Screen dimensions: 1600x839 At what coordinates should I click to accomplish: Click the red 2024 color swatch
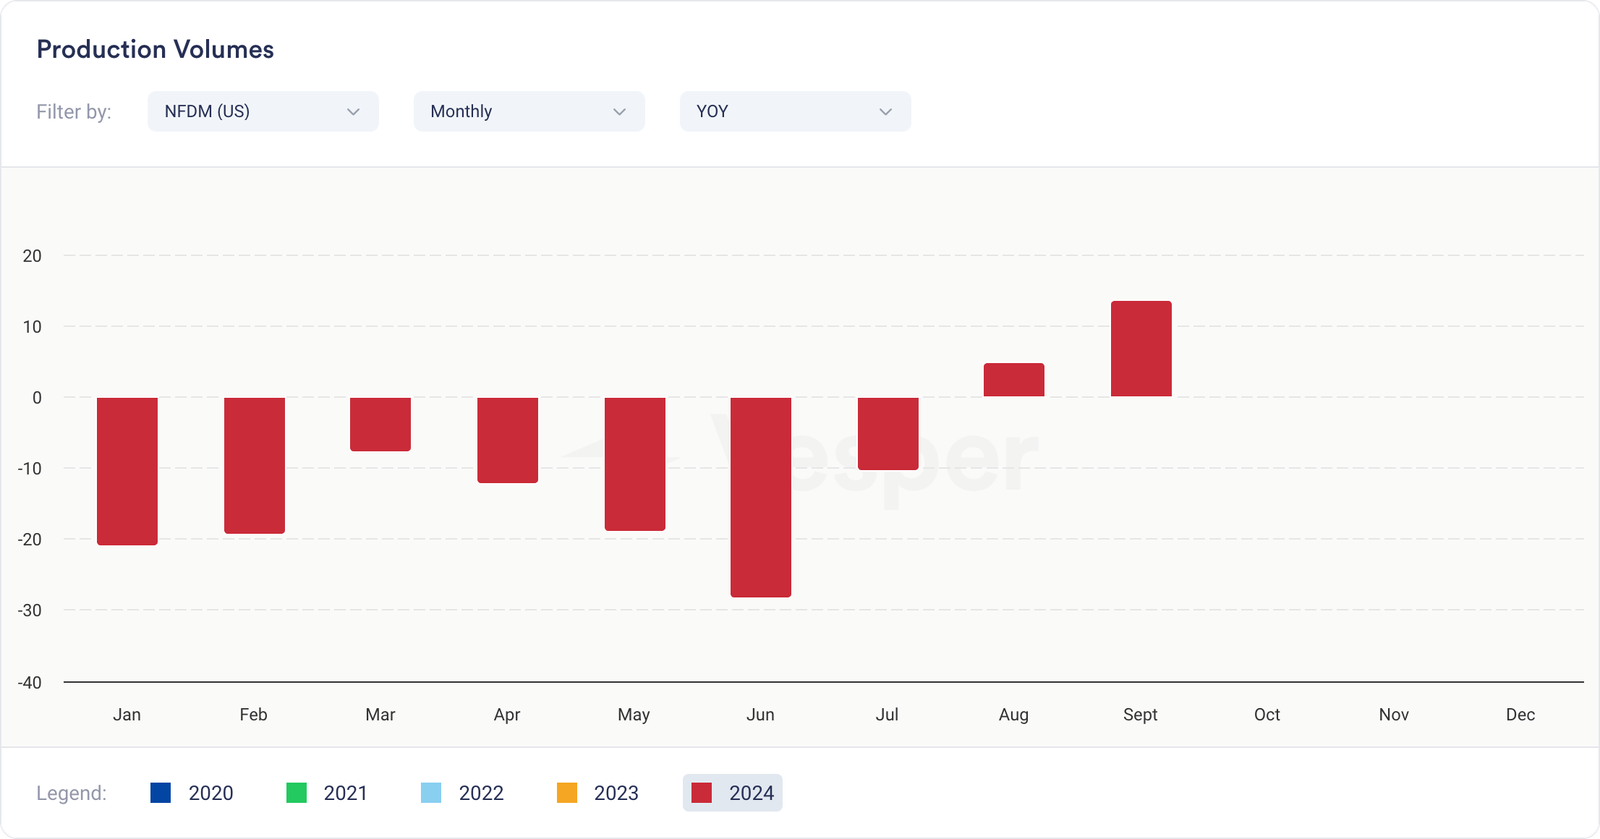click(702, 793)
